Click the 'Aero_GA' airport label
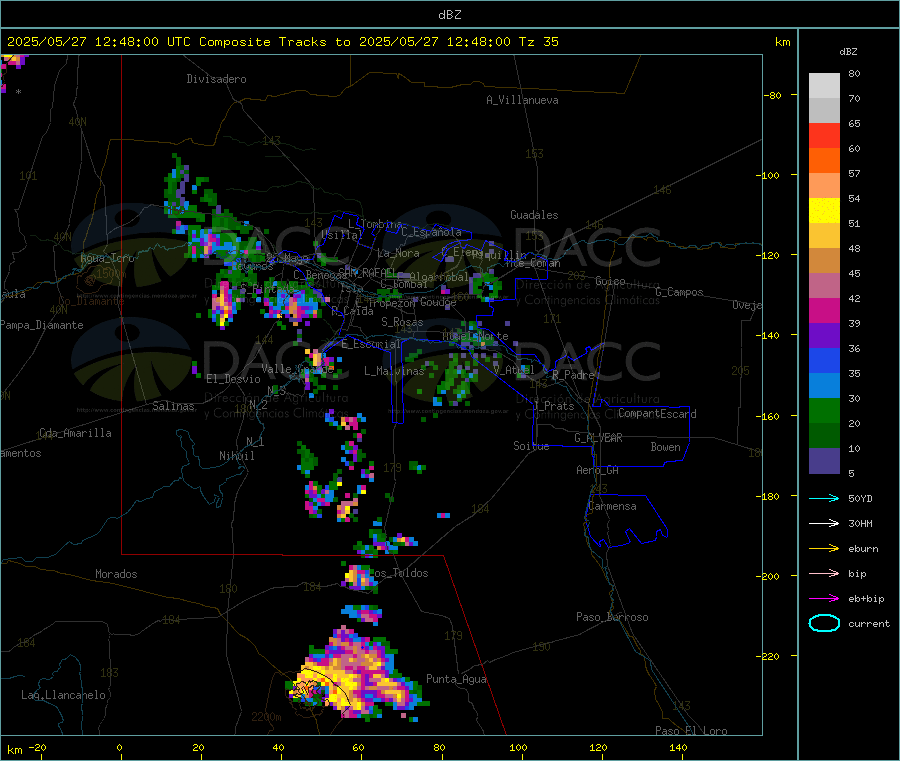Viewport: 900px width, 761px height. point(598,470)
